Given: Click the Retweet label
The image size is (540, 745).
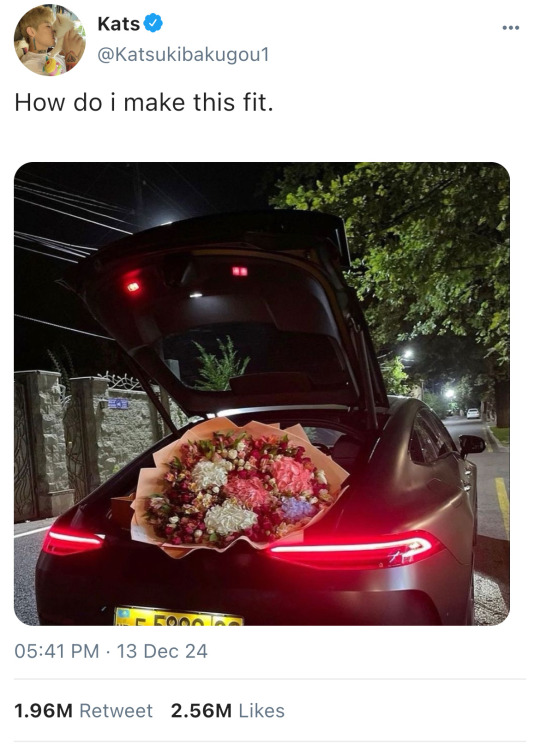Looking at the screenshot, I should [x=116, y=711].
